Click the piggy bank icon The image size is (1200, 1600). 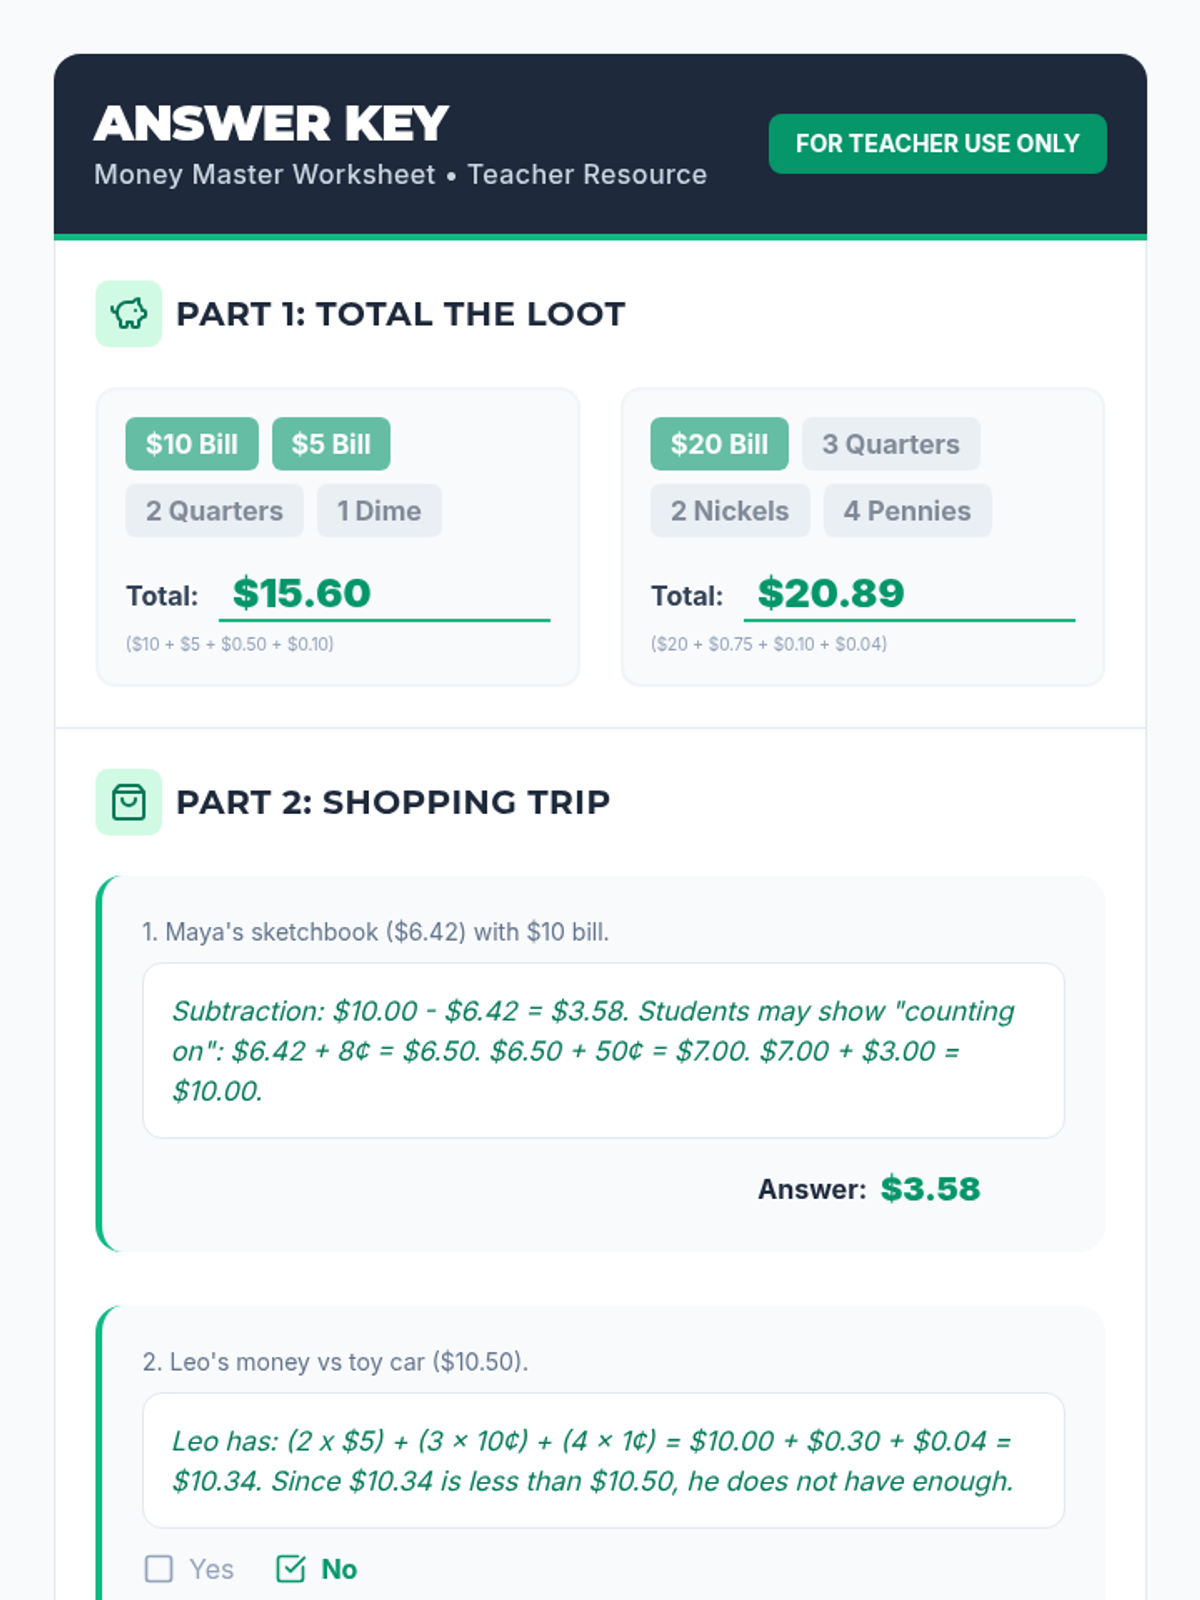coord(128,314)
